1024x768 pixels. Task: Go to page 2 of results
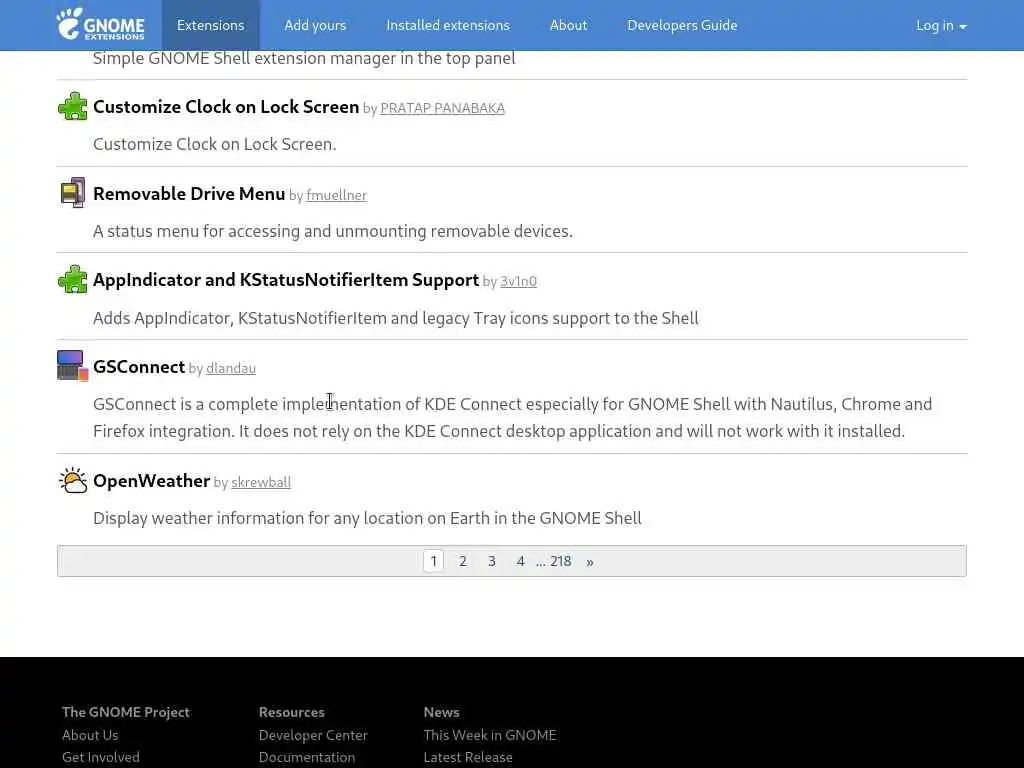coord(462,561)
